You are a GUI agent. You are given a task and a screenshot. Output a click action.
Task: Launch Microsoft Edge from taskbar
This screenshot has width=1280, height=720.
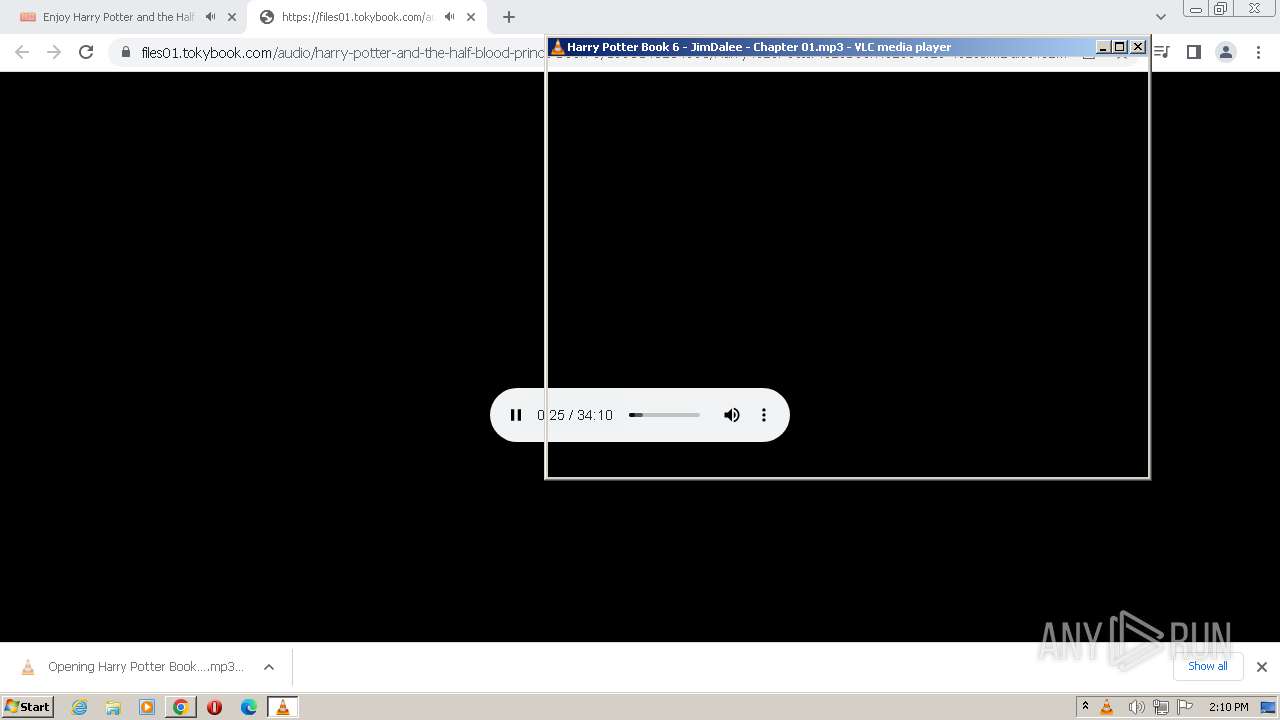coord(249,707)
